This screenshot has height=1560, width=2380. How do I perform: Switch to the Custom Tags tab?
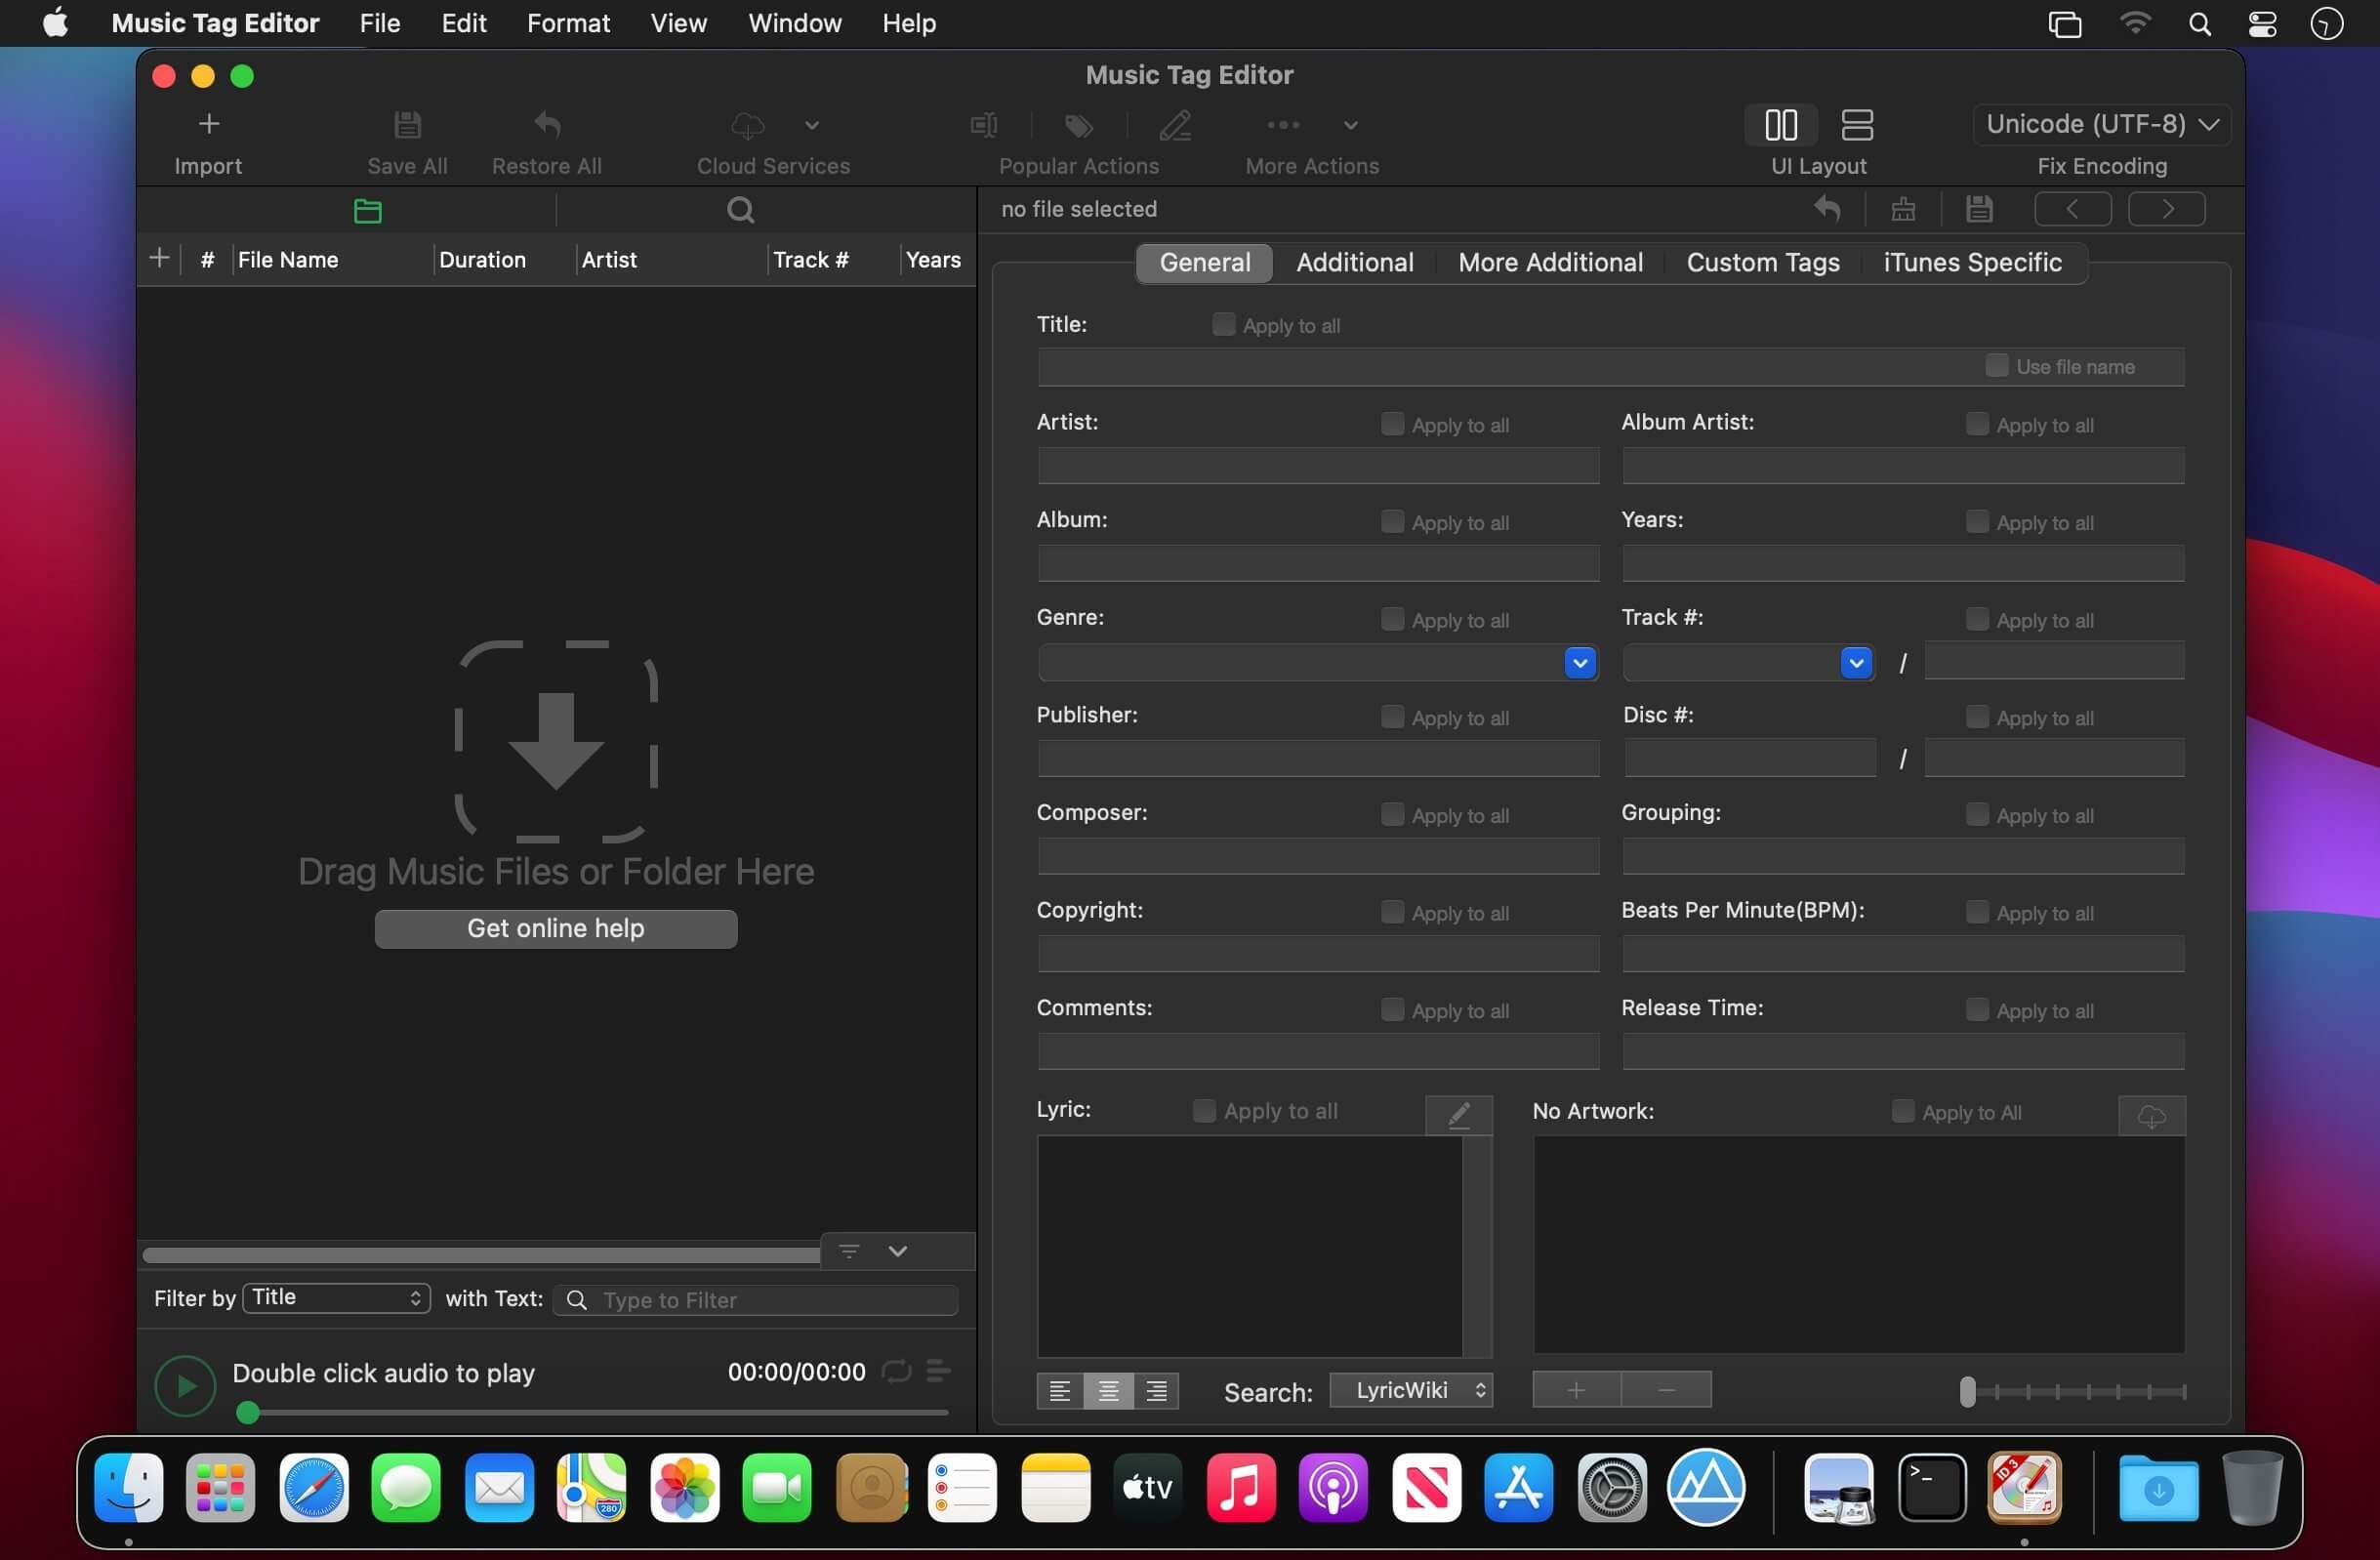pyautogui.click(x=1763, y=262)
